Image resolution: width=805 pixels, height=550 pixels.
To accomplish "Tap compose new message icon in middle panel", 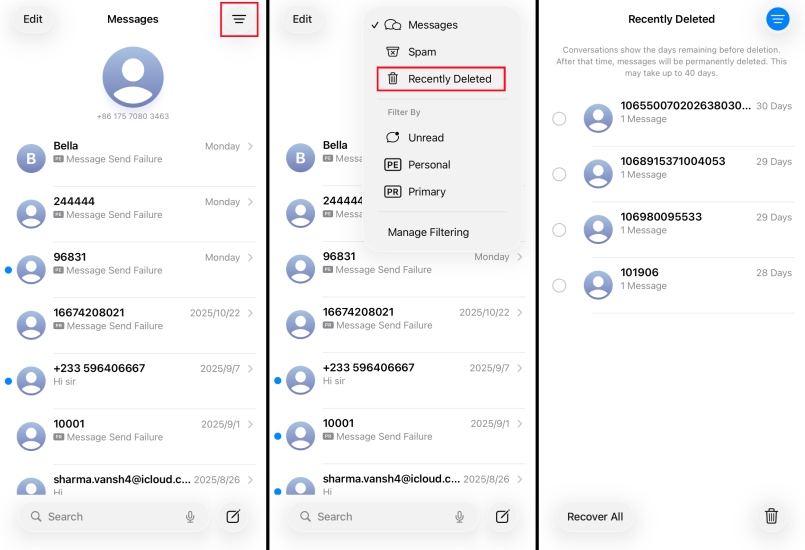I will [502, 516].
